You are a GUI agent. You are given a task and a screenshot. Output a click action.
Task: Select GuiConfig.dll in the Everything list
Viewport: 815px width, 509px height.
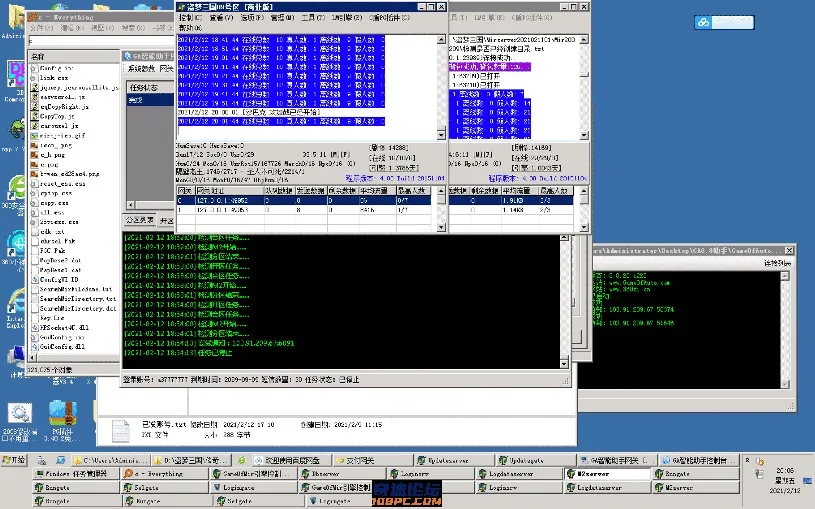[62, 347]
